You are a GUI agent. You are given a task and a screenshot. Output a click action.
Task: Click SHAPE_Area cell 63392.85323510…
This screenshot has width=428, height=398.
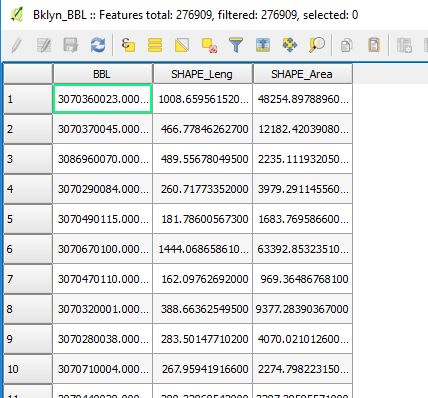[303, 249]
